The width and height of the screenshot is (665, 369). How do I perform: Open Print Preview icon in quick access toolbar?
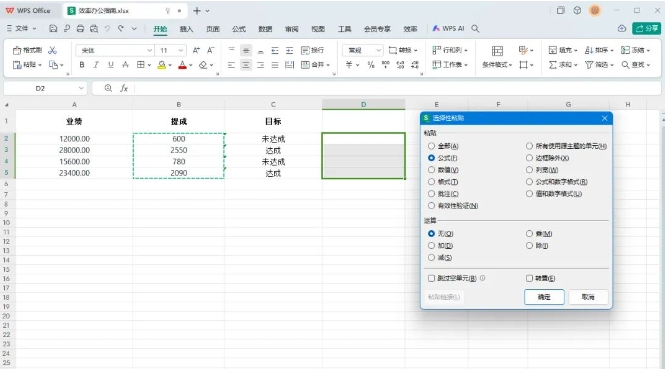point(94,28)
